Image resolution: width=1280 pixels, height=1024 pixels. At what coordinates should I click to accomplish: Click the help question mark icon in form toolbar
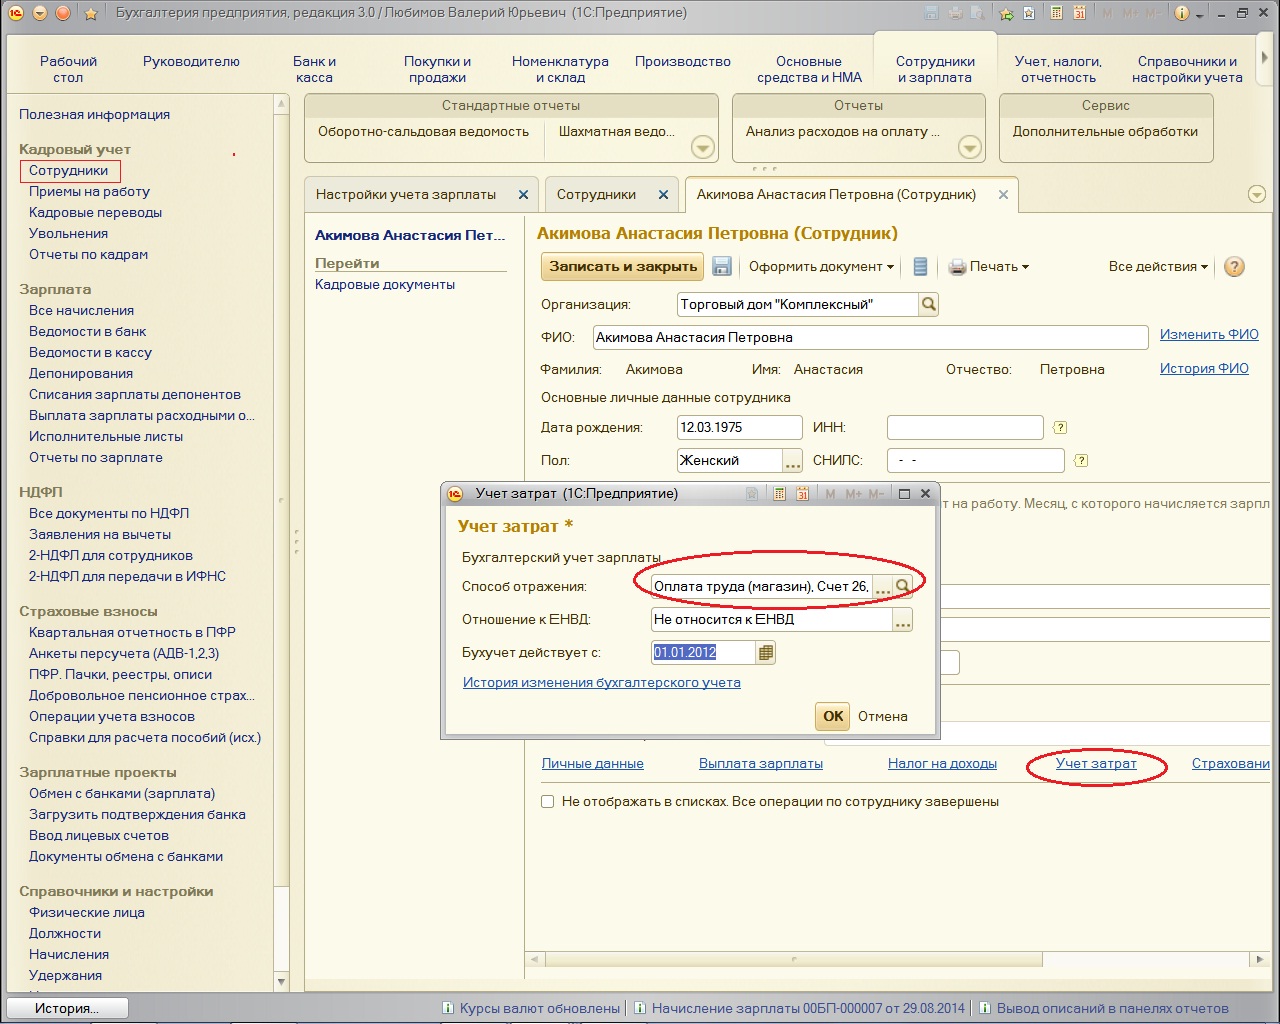point(1234,266)
